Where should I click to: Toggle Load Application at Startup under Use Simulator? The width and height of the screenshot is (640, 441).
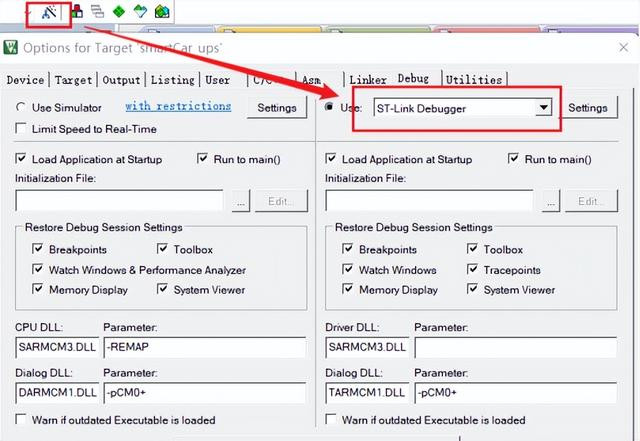click(20, 158)
